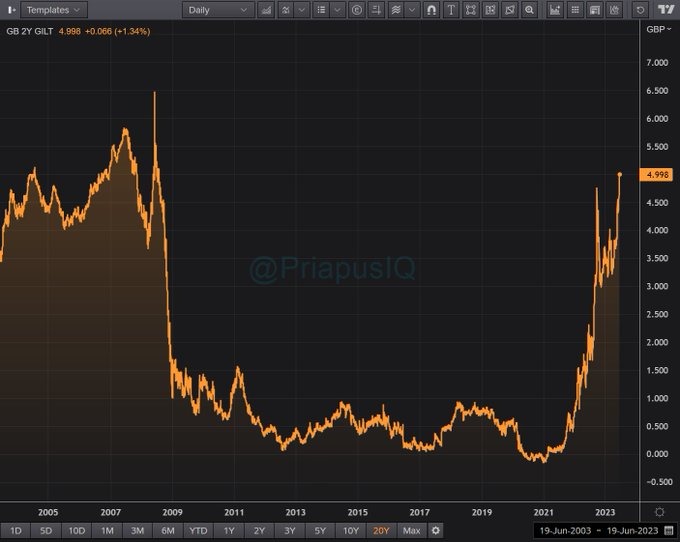The width and height of the screenshot is (680, 542).
Task: Select the 2Y time range
Action: 259,530
